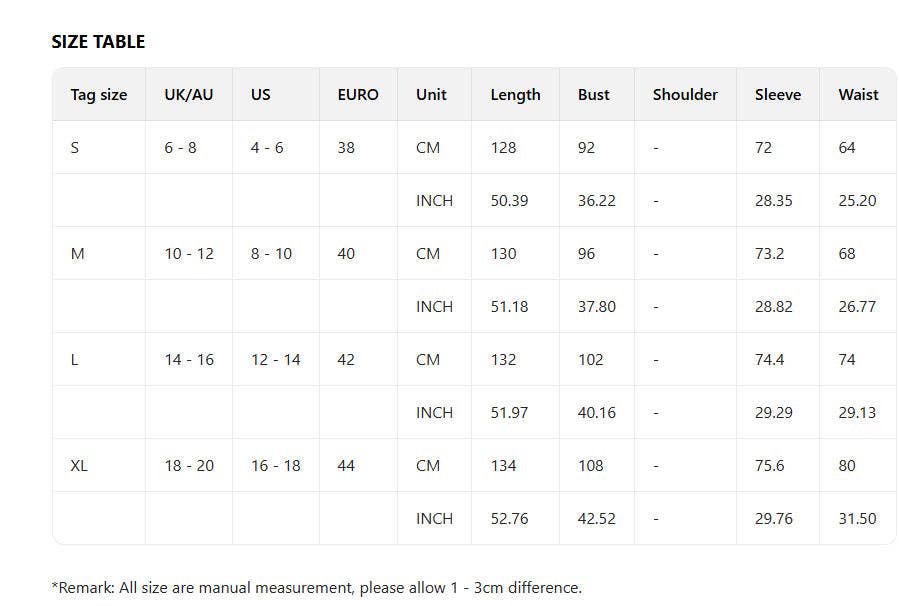Select the UK/AU column header
The height and width of the screenshot is (606, 899).
[189, 95]
